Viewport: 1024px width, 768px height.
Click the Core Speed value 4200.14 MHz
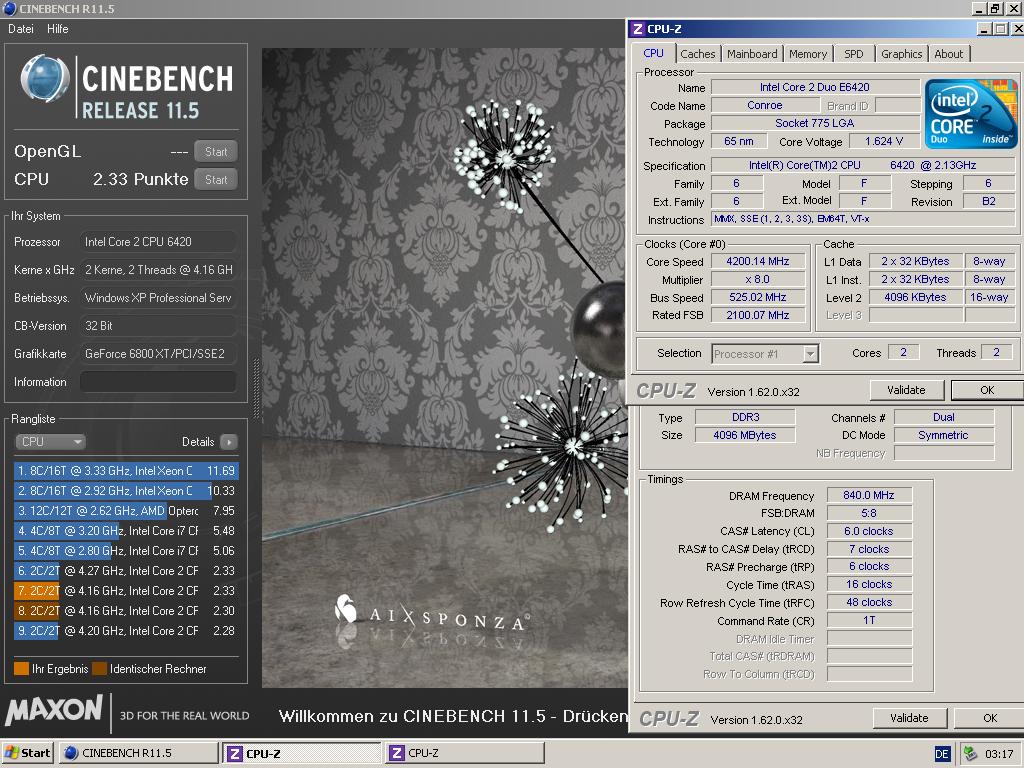[758, 261]
